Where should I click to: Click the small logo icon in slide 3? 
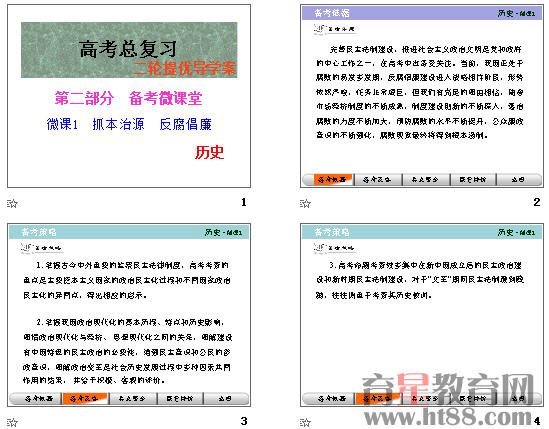click(26, 248)
